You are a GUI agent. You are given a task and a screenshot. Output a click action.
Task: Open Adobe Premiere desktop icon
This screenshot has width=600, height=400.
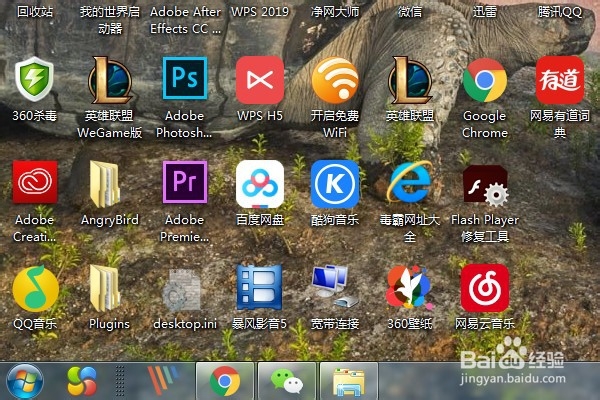(x=185, y=182)
